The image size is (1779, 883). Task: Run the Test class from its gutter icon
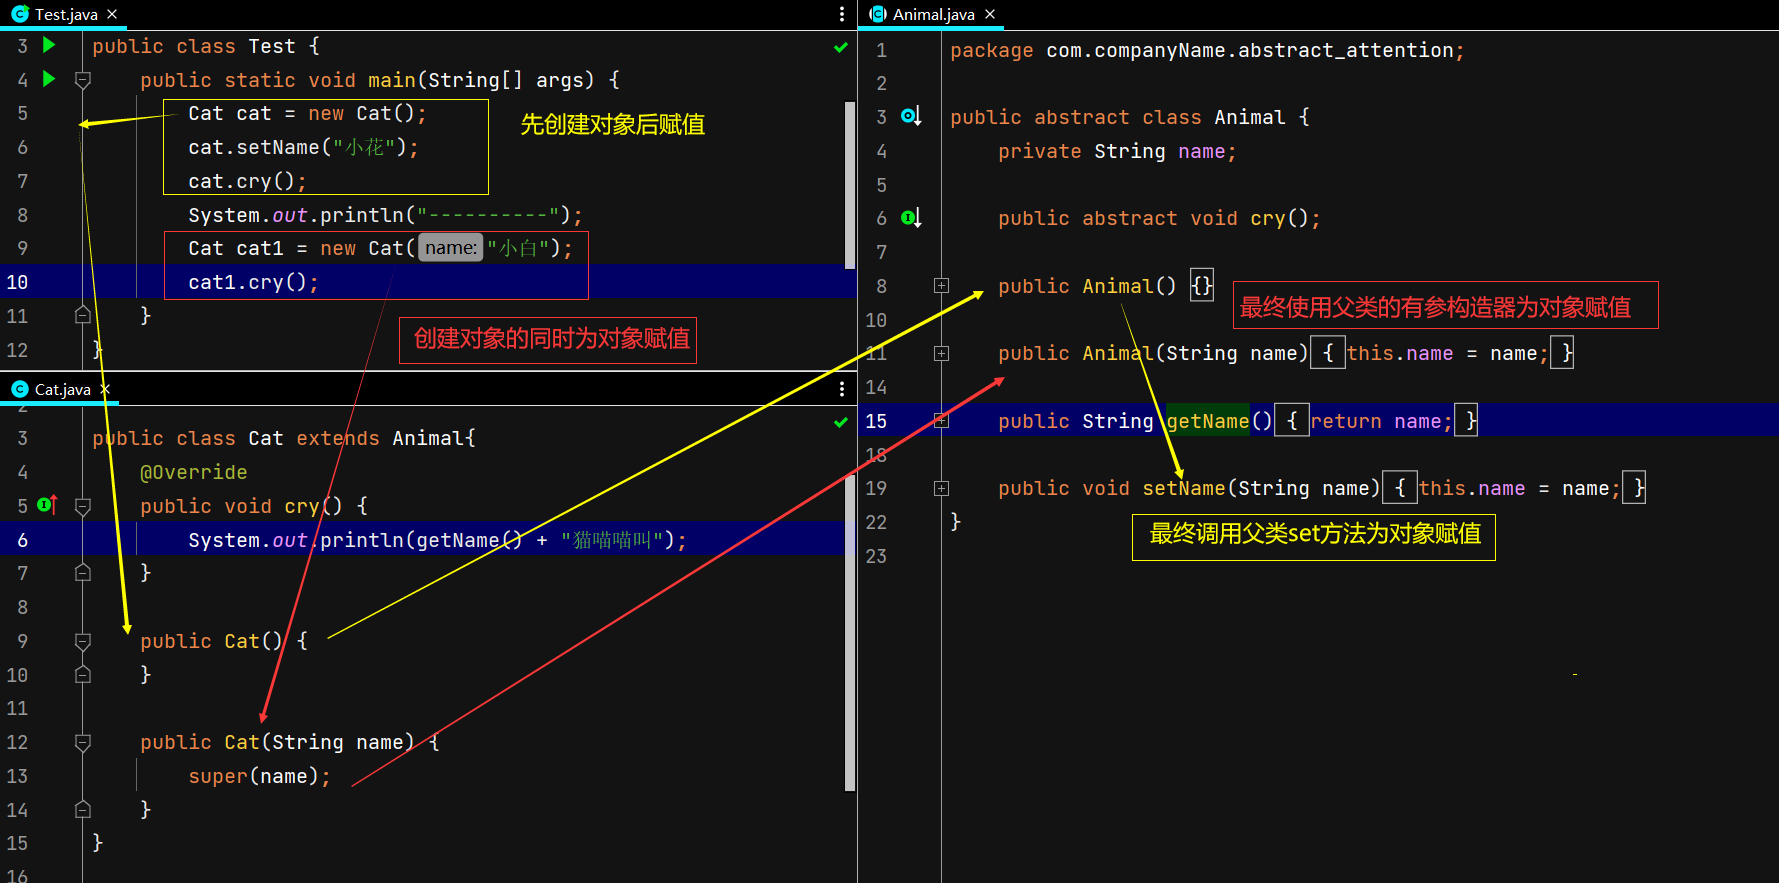coord(49,45)
